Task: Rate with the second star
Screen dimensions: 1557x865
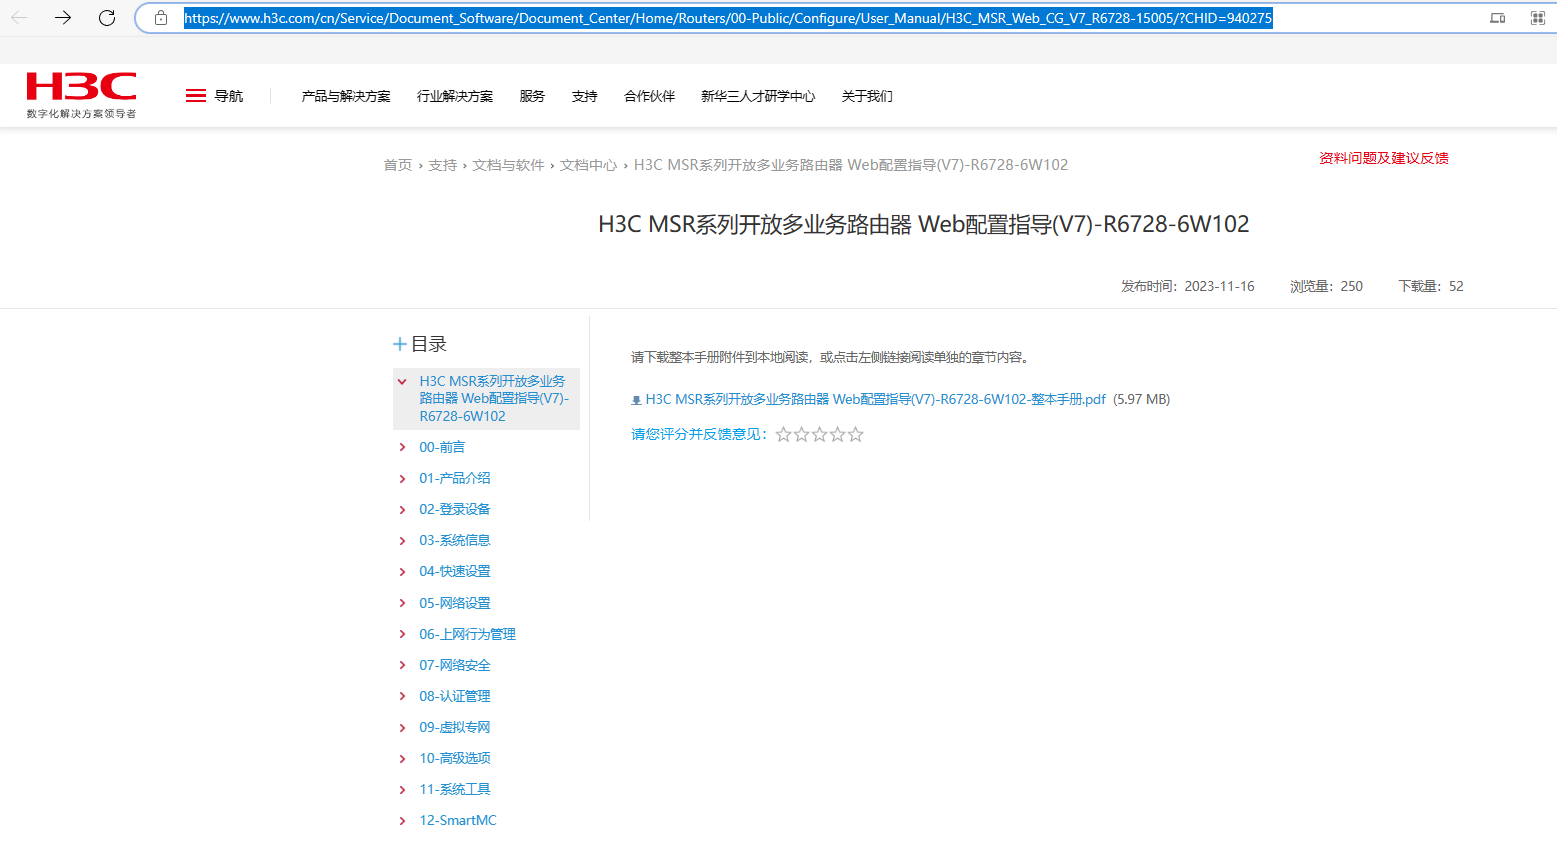Action: point(802,434)
